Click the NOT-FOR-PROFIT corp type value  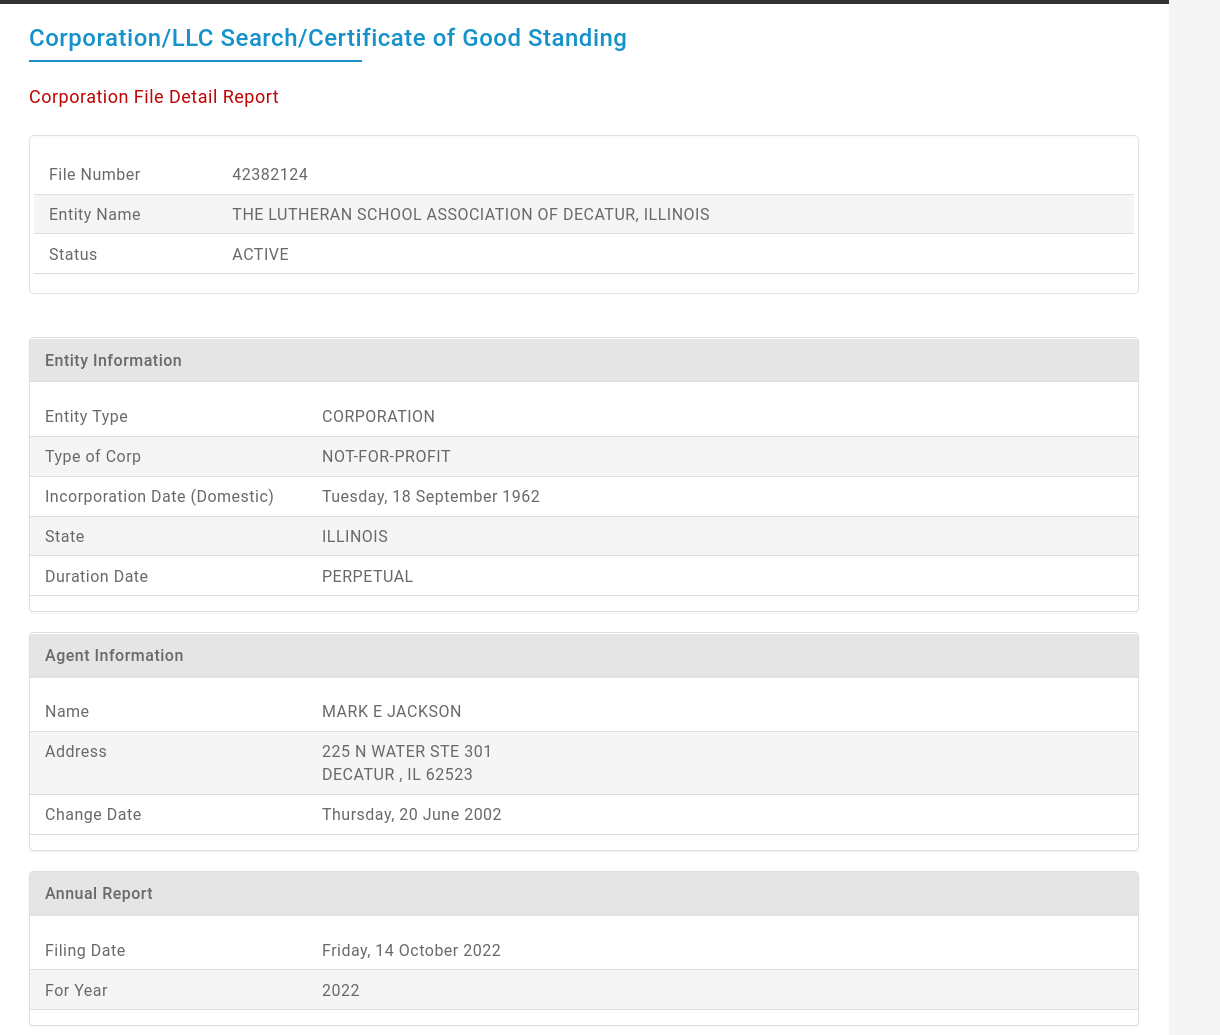pyautogui.click(x=386, y=456)
